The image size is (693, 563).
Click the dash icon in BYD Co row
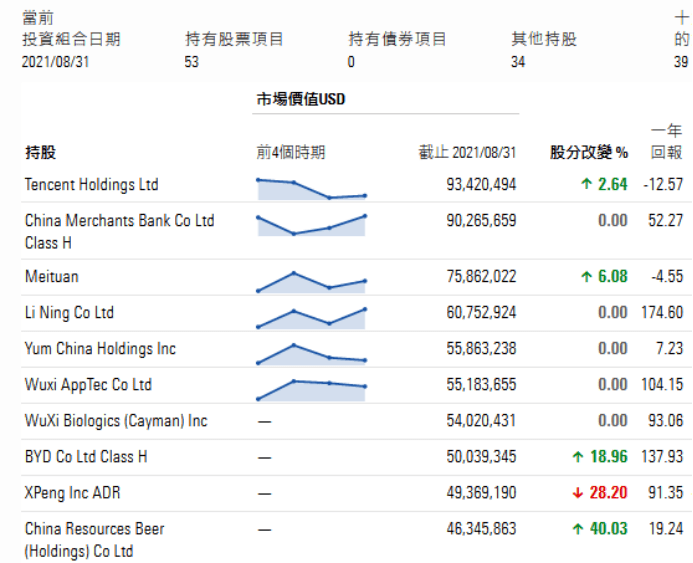[264, 458]
